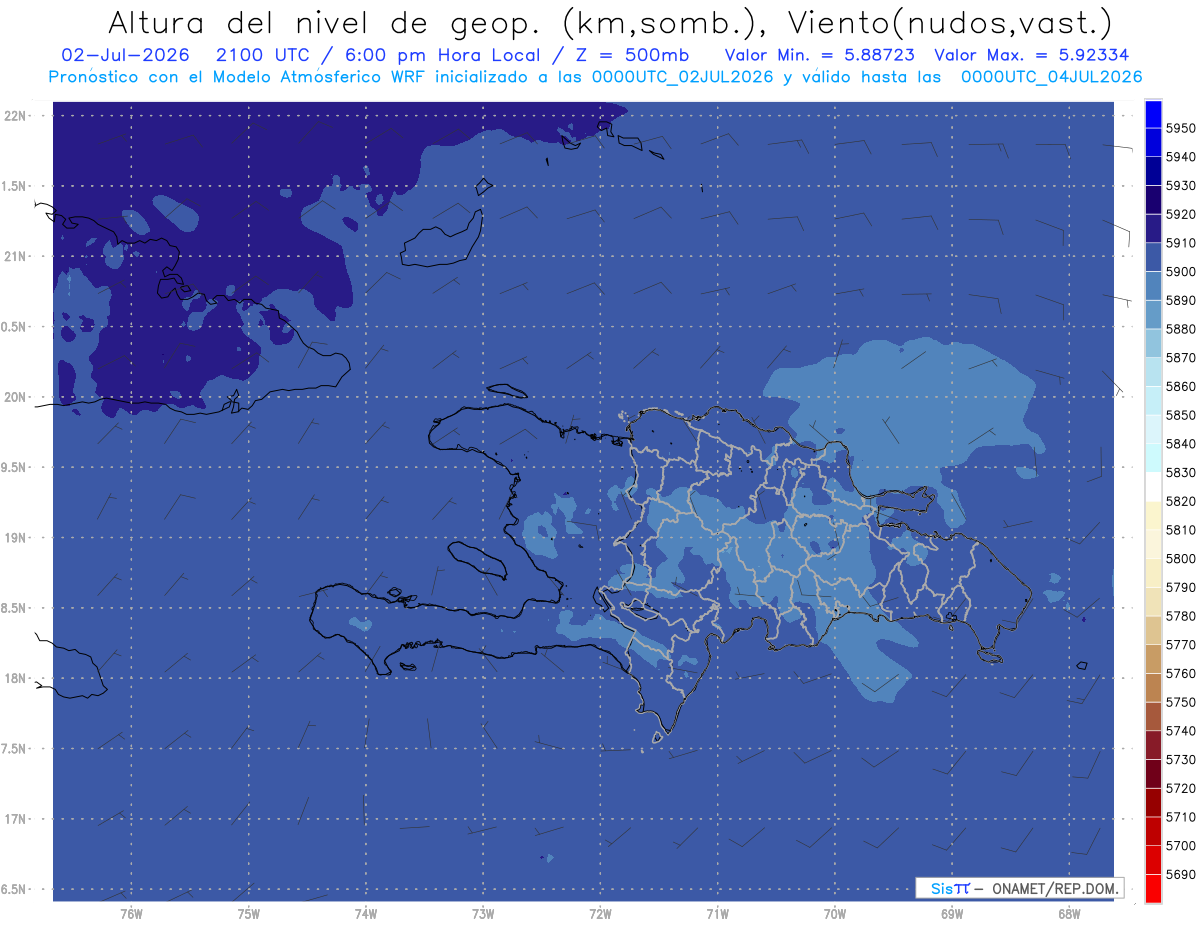
Task: Click the 5850 colorbar value
Action: click(1180, 415)
